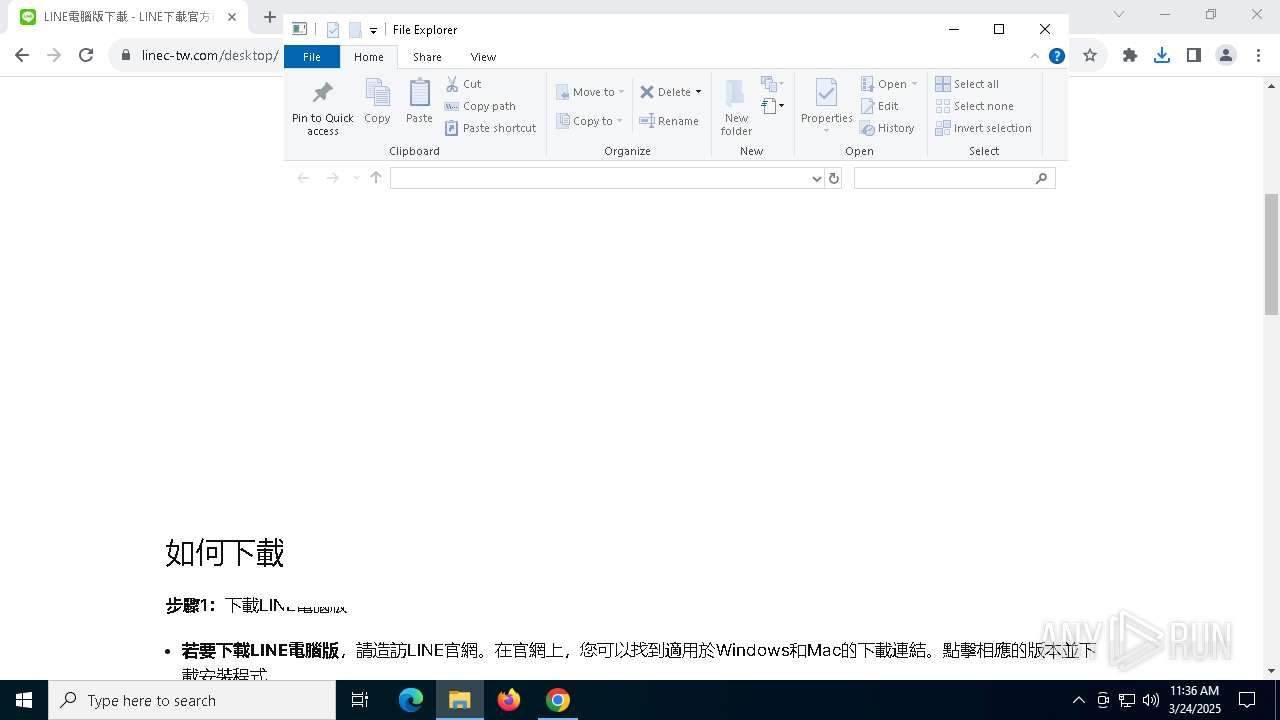Screen dimensions: 1280x720
Task: Click the History button
Action: (x=888, y=128)
